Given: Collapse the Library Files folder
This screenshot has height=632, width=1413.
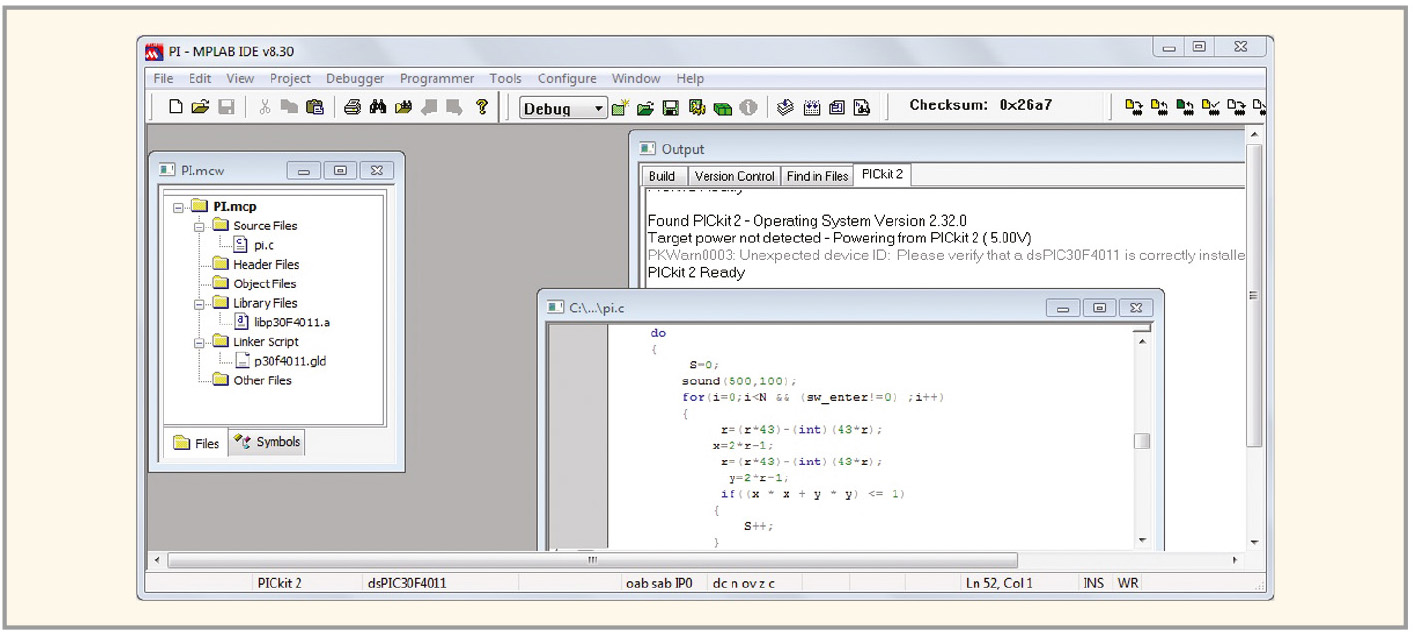Looking at the screenshot, I should (x=200, y=303).
